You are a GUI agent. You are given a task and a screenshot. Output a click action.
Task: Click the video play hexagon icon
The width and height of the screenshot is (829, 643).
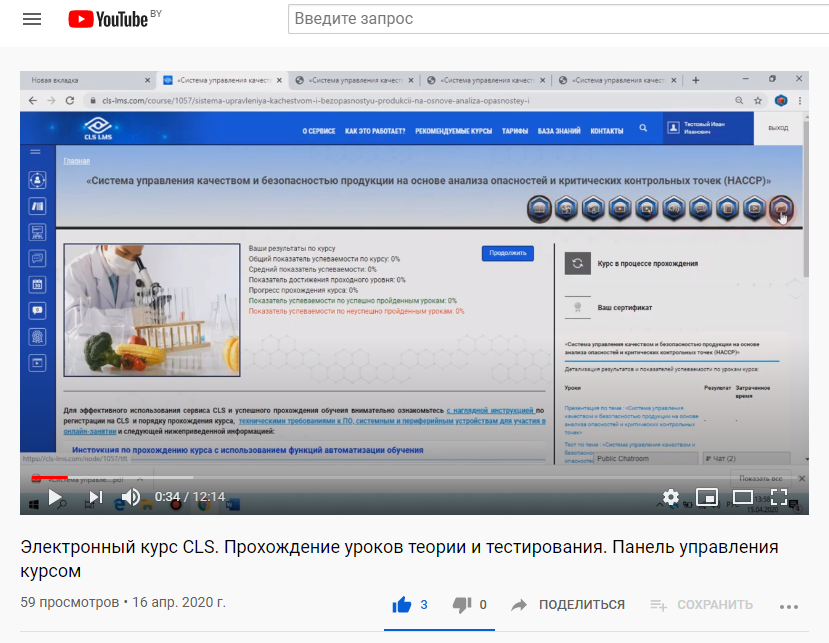click(x=620, y=209)
